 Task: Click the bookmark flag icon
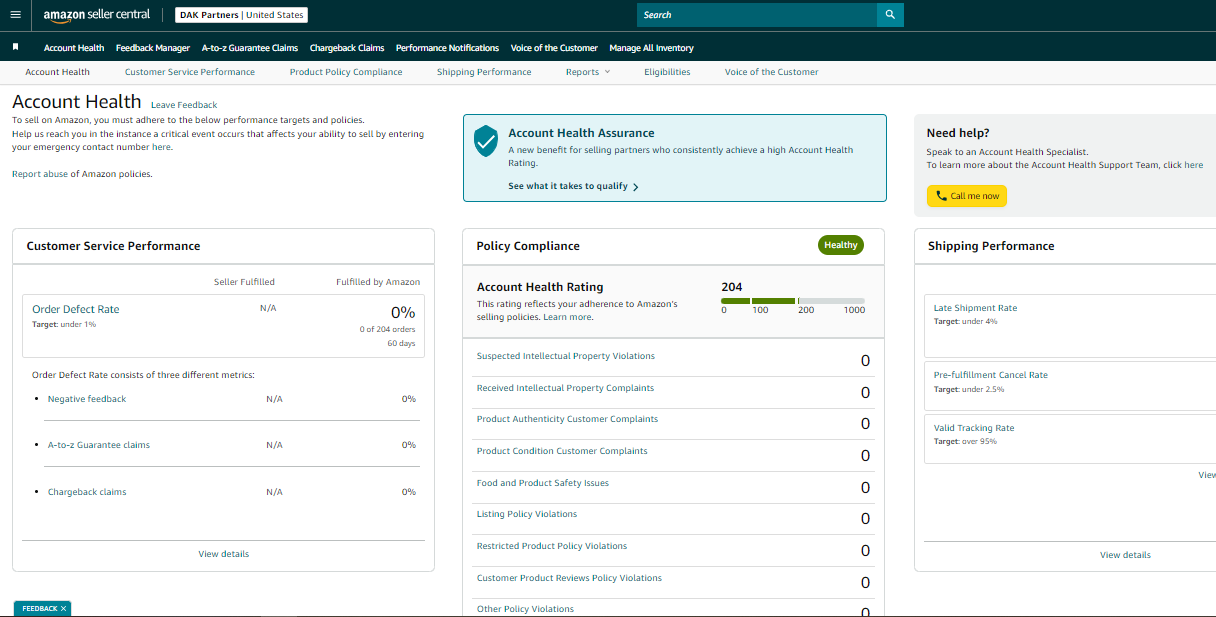[x=15, y=47]
